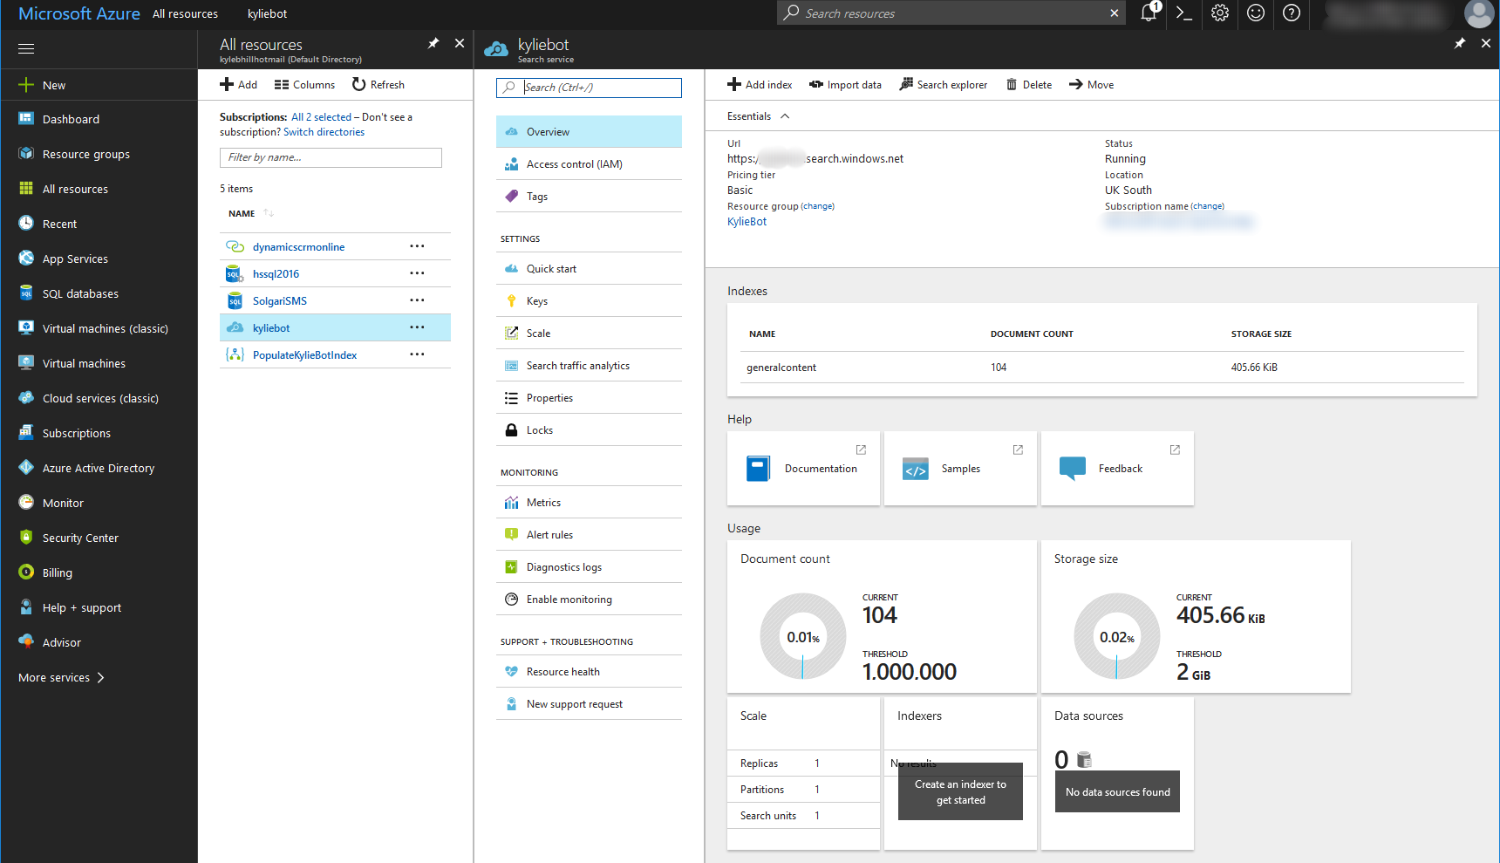Image resolution: width=1500 pixels, height=863 pixels.
Task: Click the Feedback tile speech bubble icon
Action: (1072, 468)
